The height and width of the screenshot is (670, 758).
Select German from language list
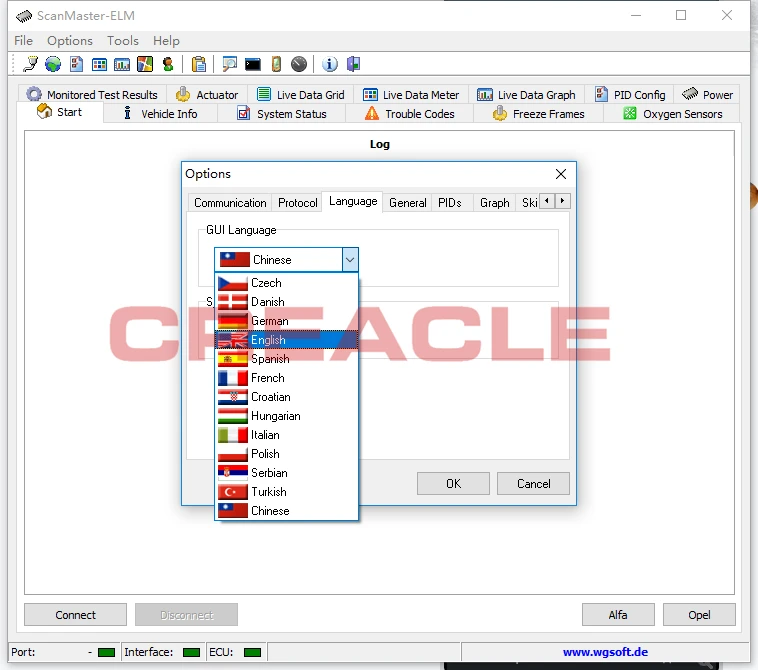tap(287, 320)
